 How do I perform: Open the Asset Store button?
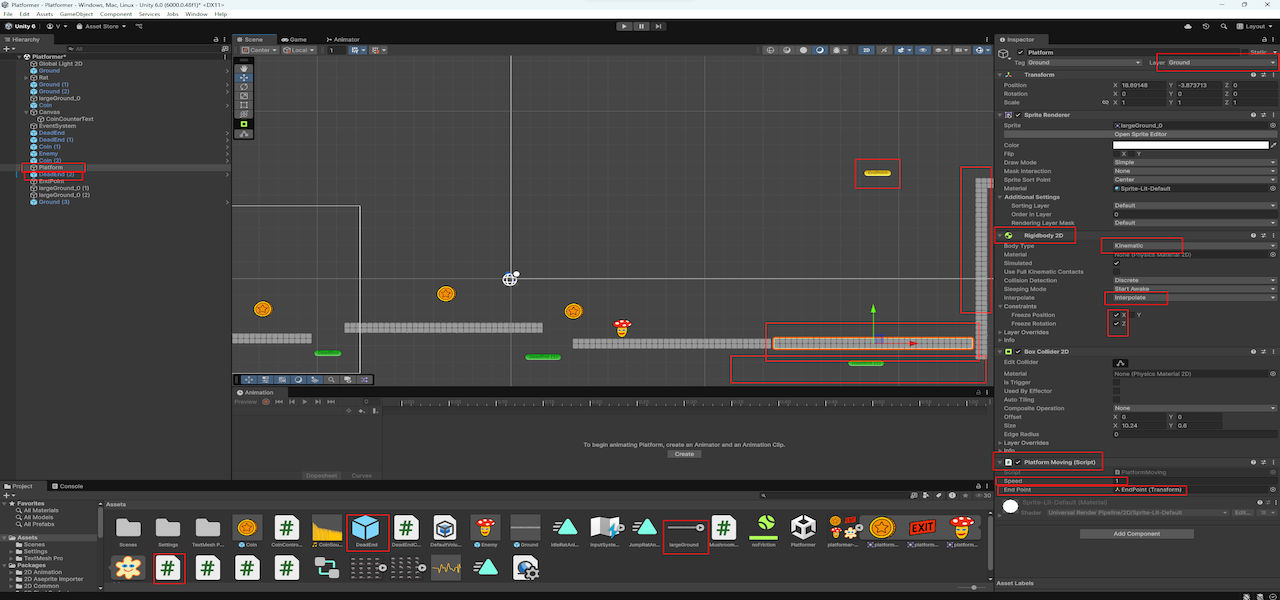pos(102,26)
